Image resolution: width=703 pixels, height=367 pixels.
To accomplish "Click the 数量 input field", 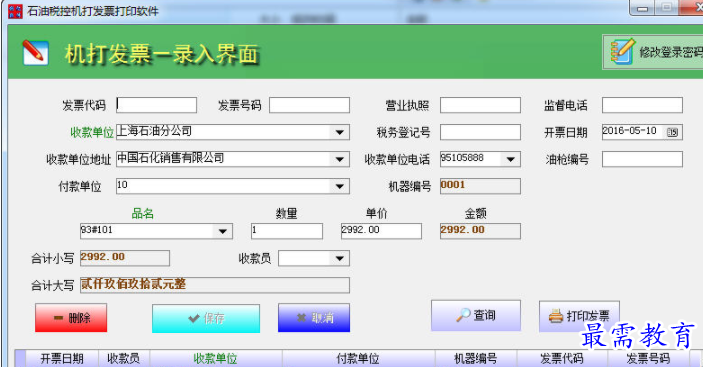I will [x=286, y=231].
